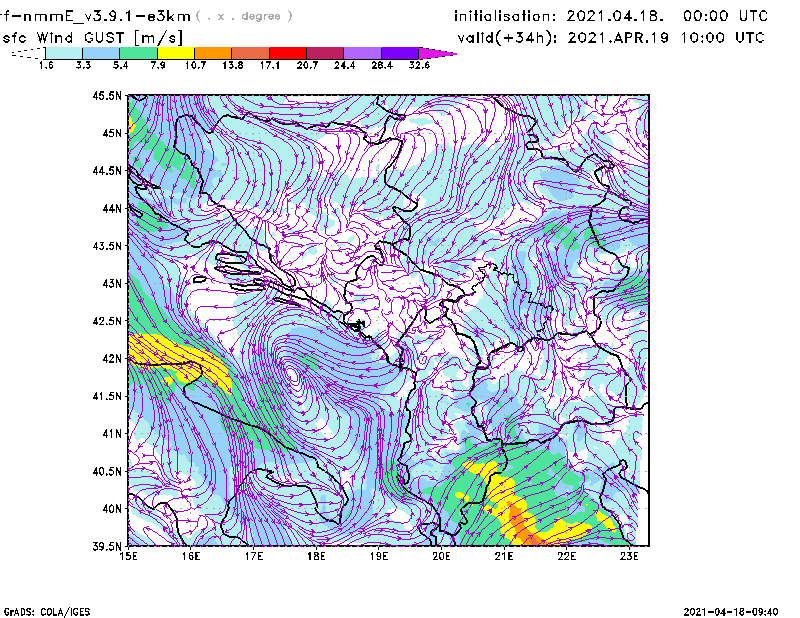Click the 19E longitude label

coord(379,556)
